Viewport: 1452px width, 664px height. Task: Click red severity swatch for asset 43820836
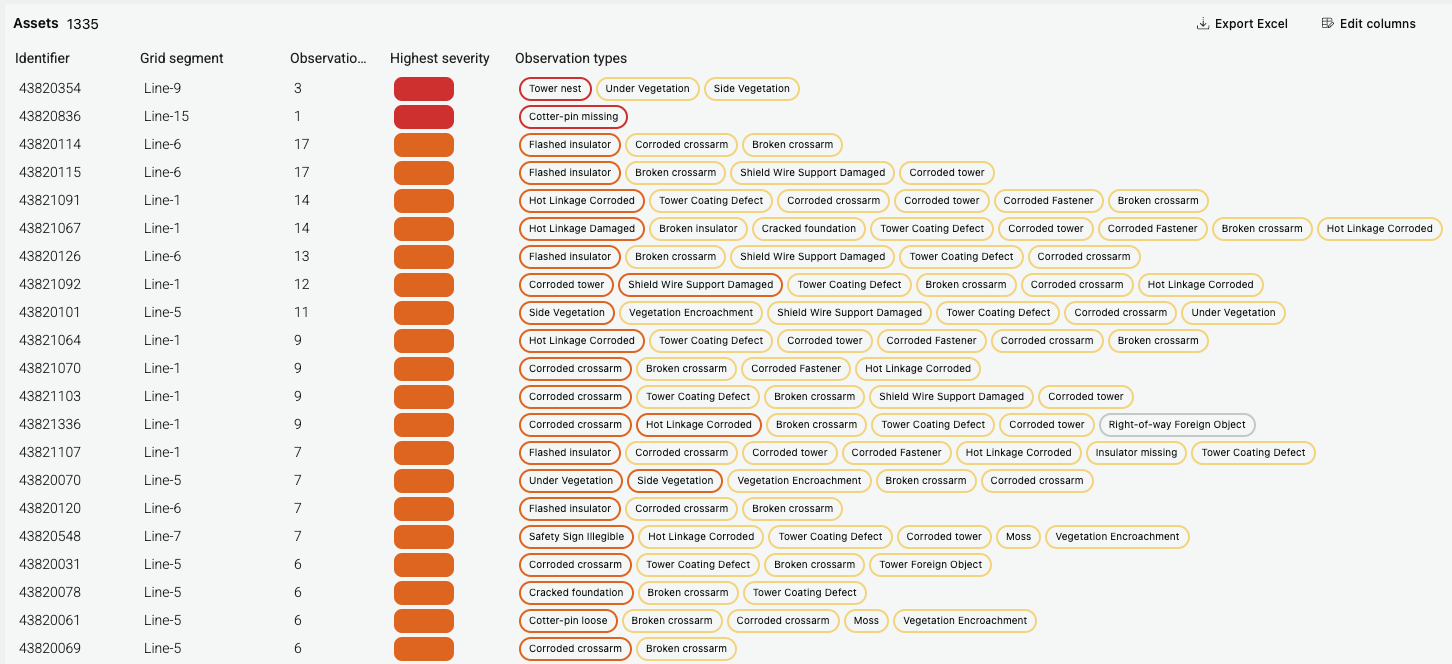(424, 117)
